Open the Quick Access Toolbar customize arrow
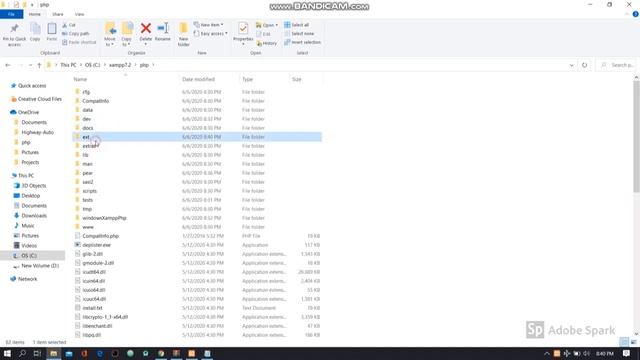This screenshot has height=360, width=640. [32, 5]
